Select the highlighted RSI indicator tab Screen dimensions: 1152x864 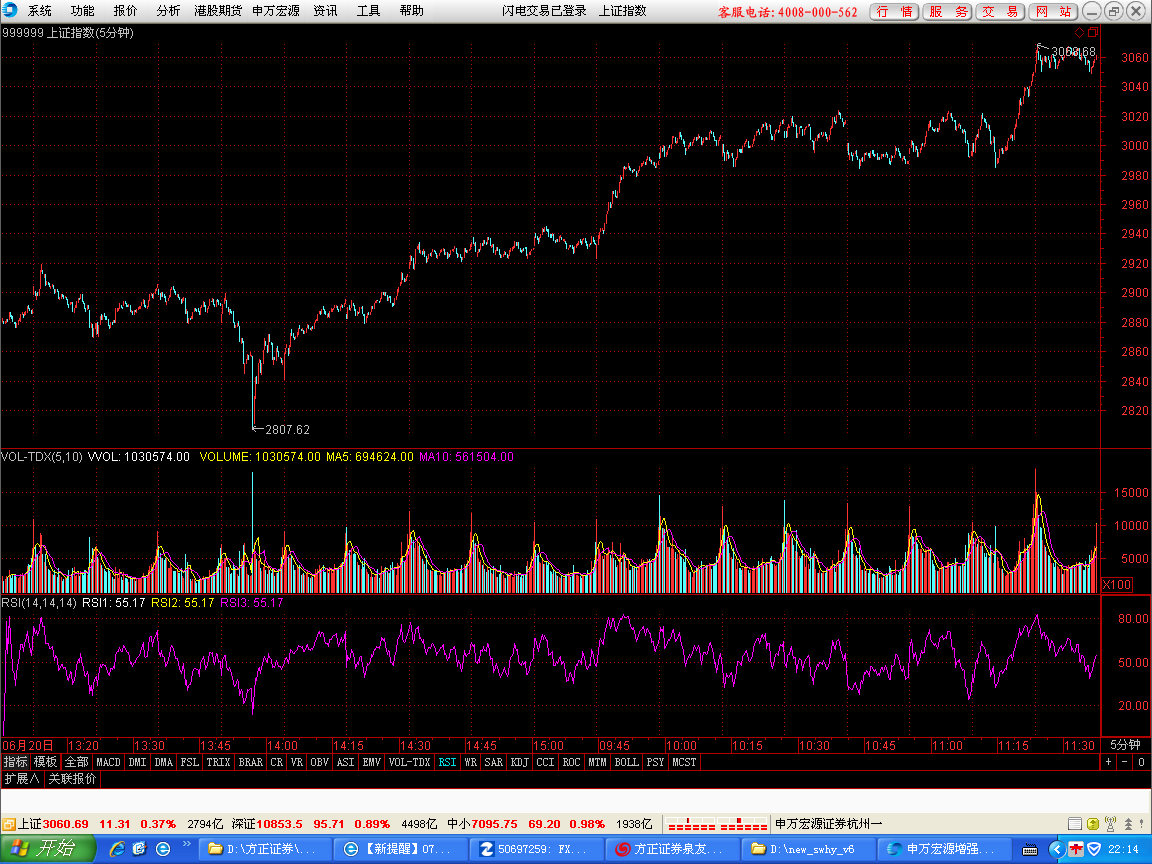pyautogui.click(x=447, y=762)
